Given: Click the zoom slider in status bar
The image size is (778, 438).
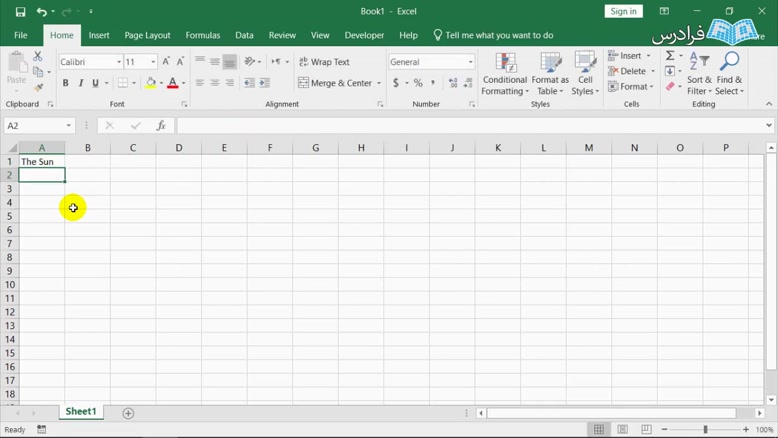Looking at the screenshot, I should [x=705, y=429].
